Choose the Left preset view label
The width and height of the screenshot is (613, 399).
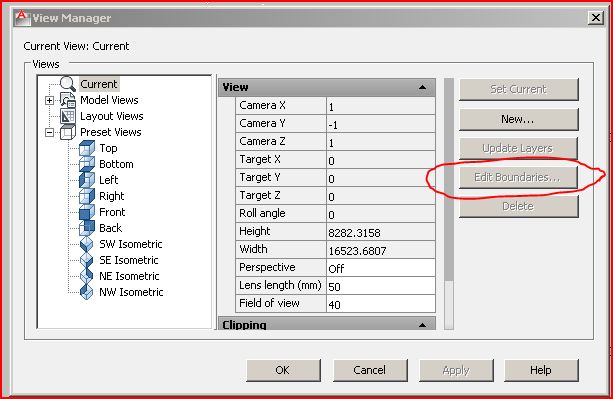(x=108, y=180)
